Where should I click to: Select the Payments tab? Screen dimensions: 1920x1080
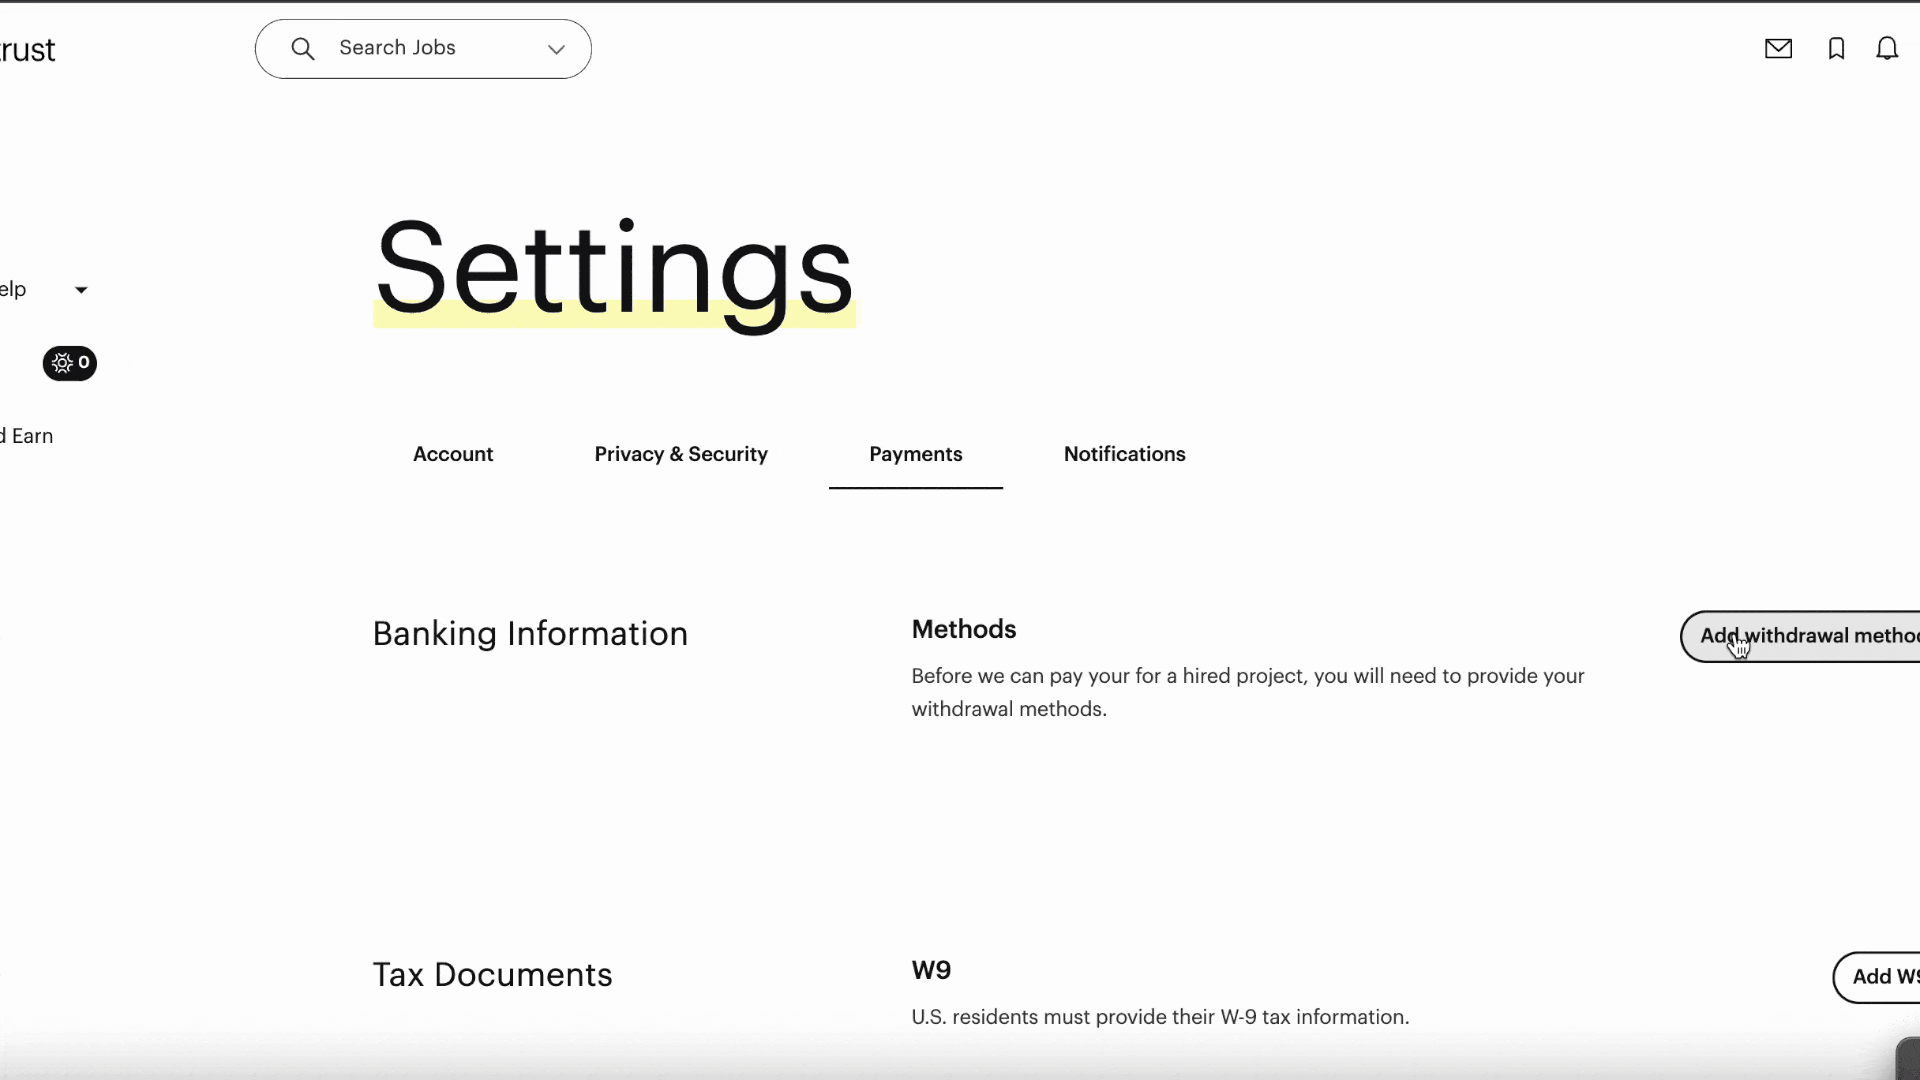[x=915, y=454]
